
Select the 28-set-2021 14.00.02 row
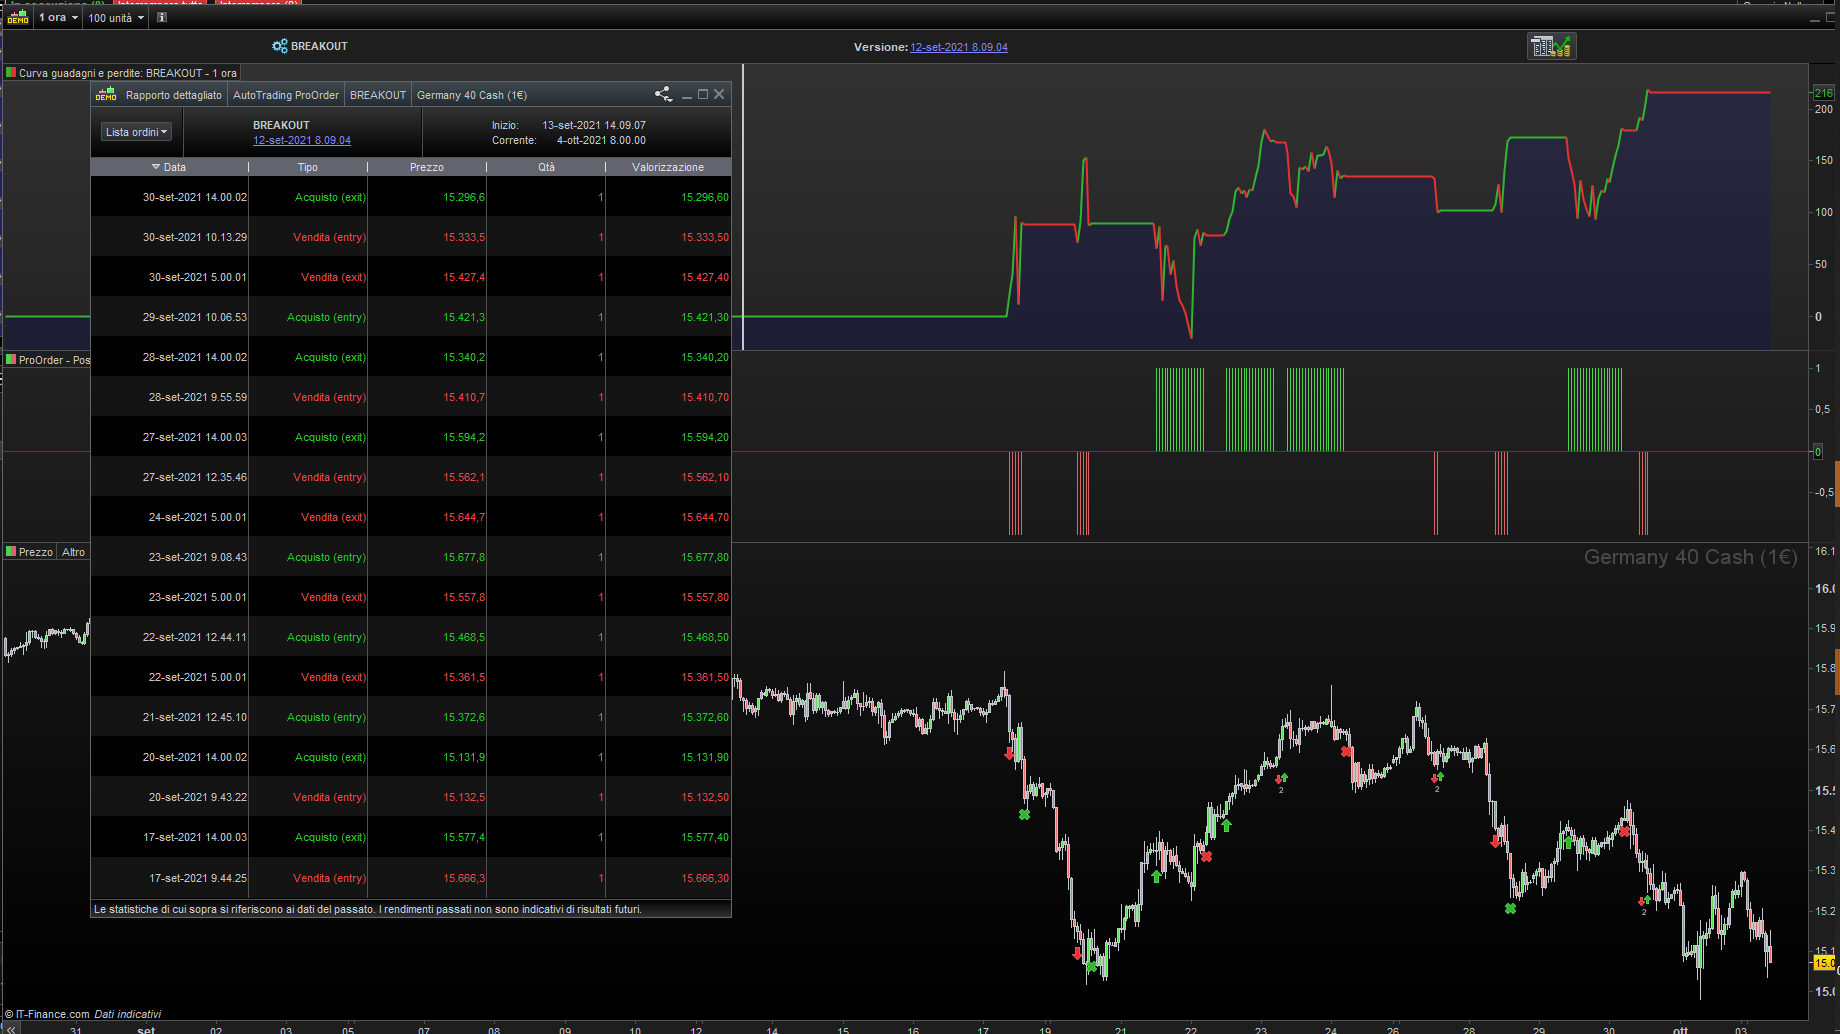tap(411, 357)
